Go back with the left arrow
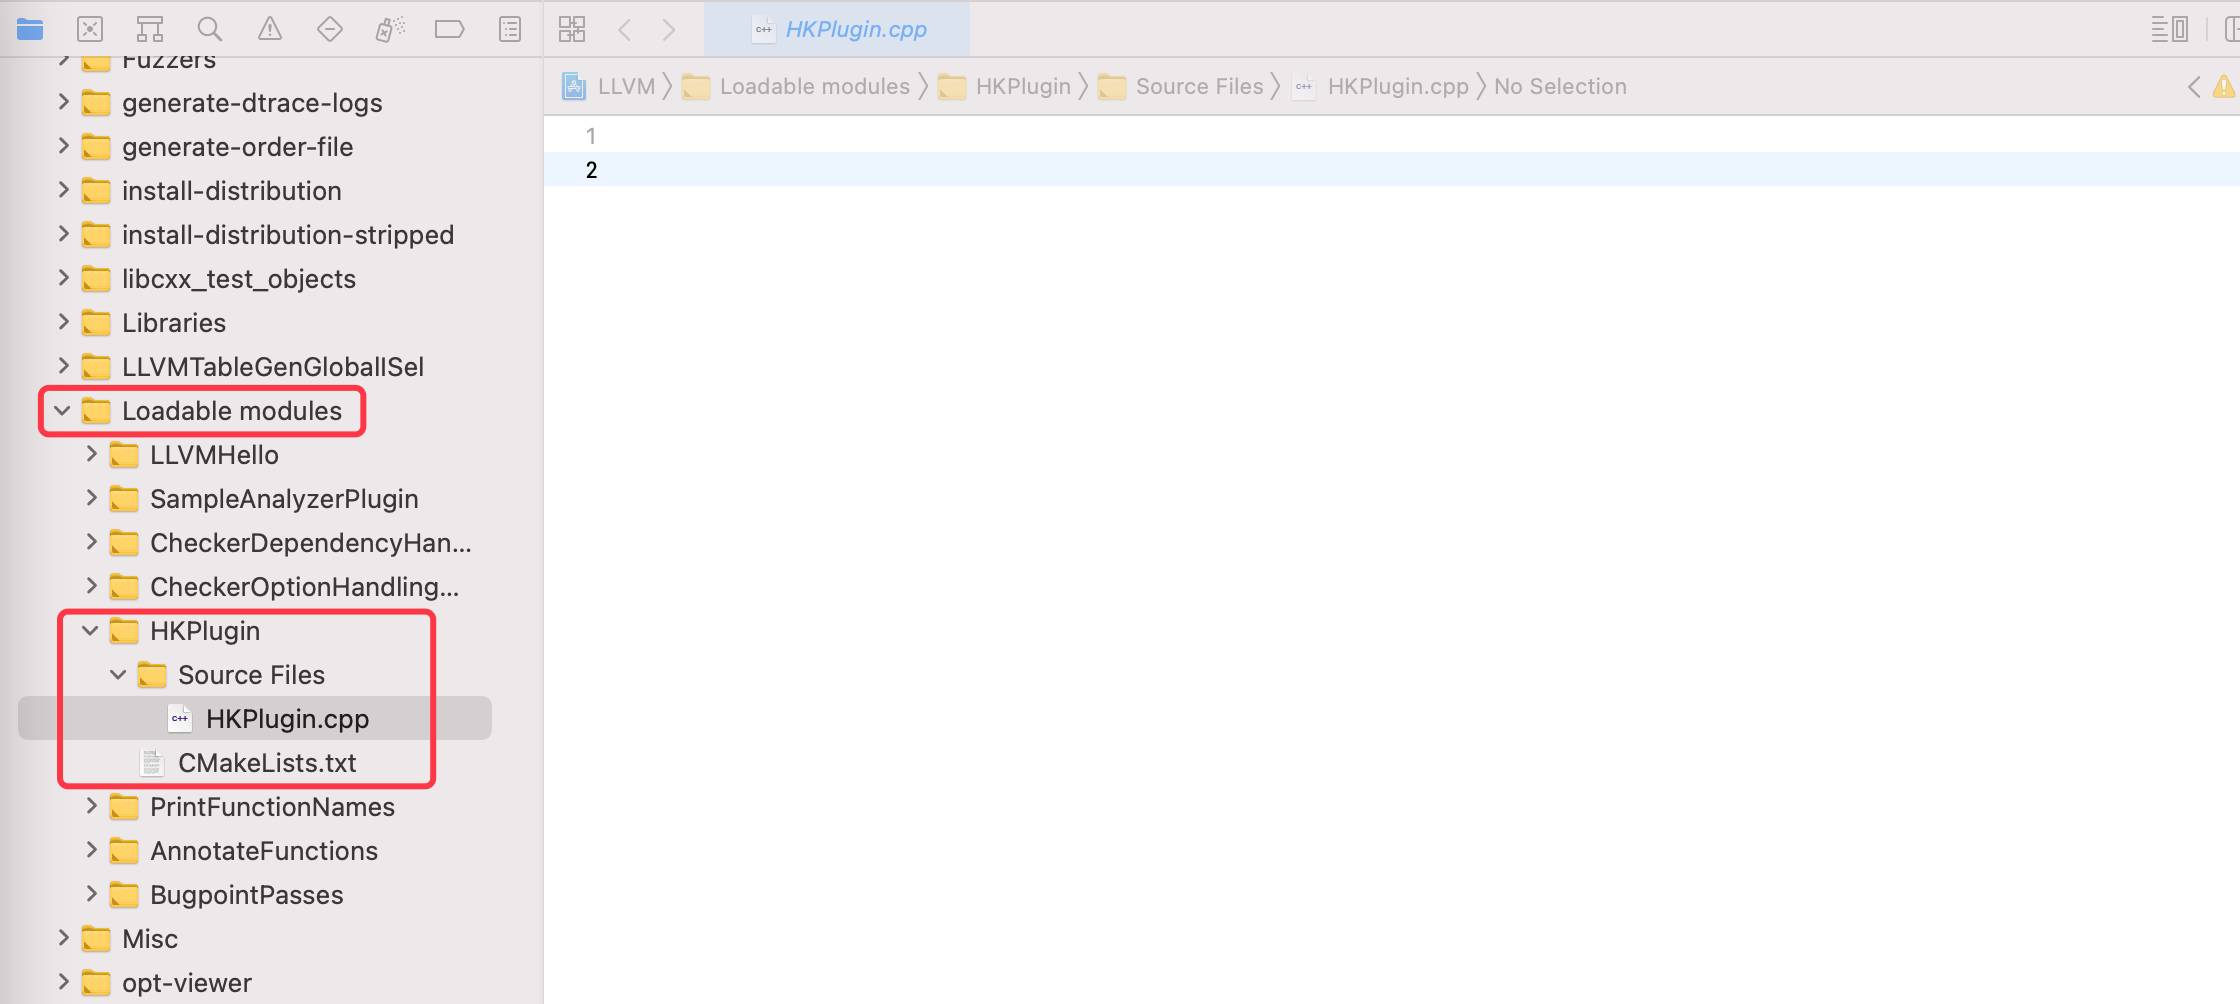2240x1004 pixels. (625, 29)
